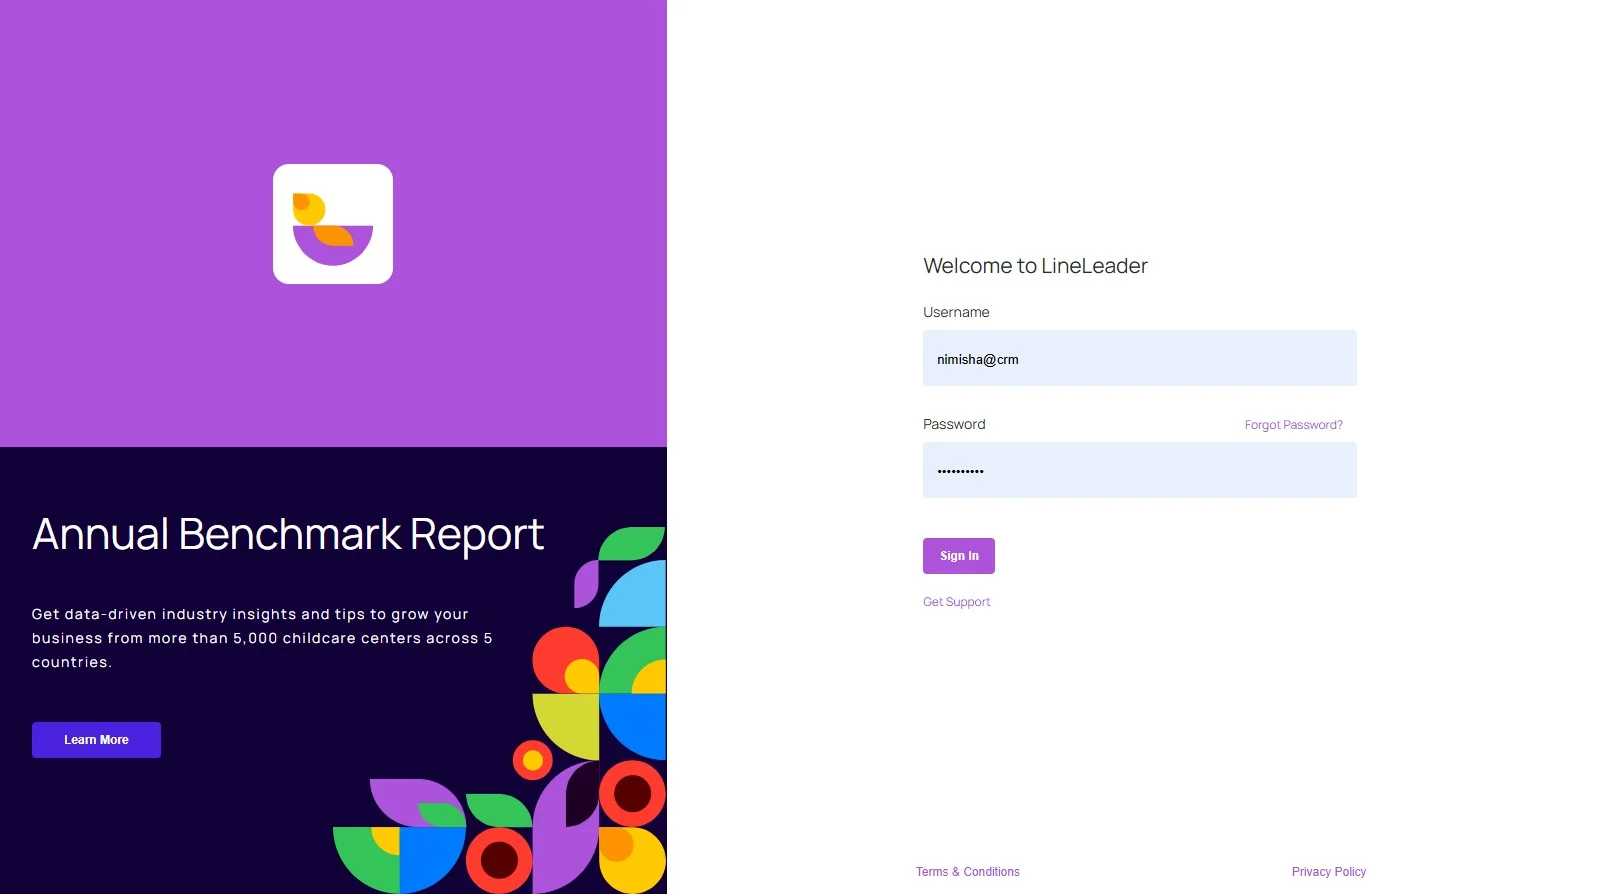Open the Get Support link

[956, 602]
